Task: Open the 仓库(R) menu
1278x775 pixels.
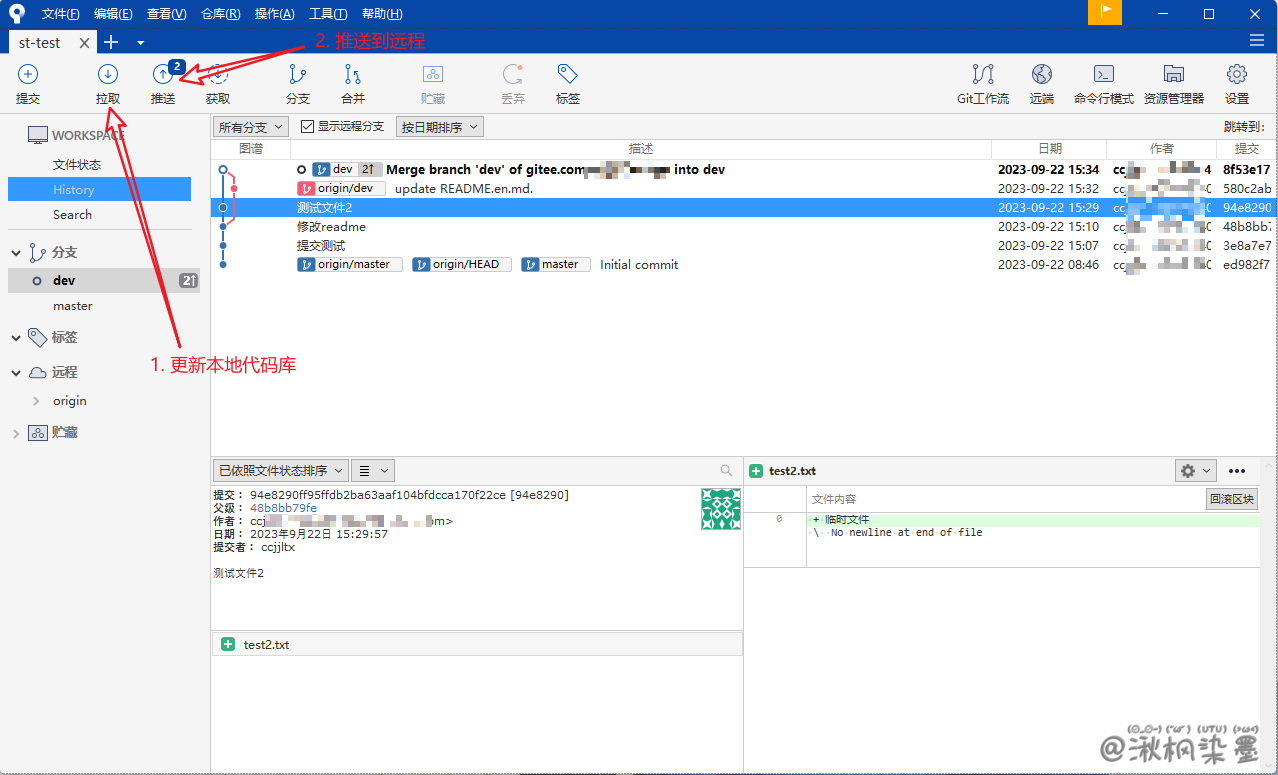Action: [x=220, y=14]
